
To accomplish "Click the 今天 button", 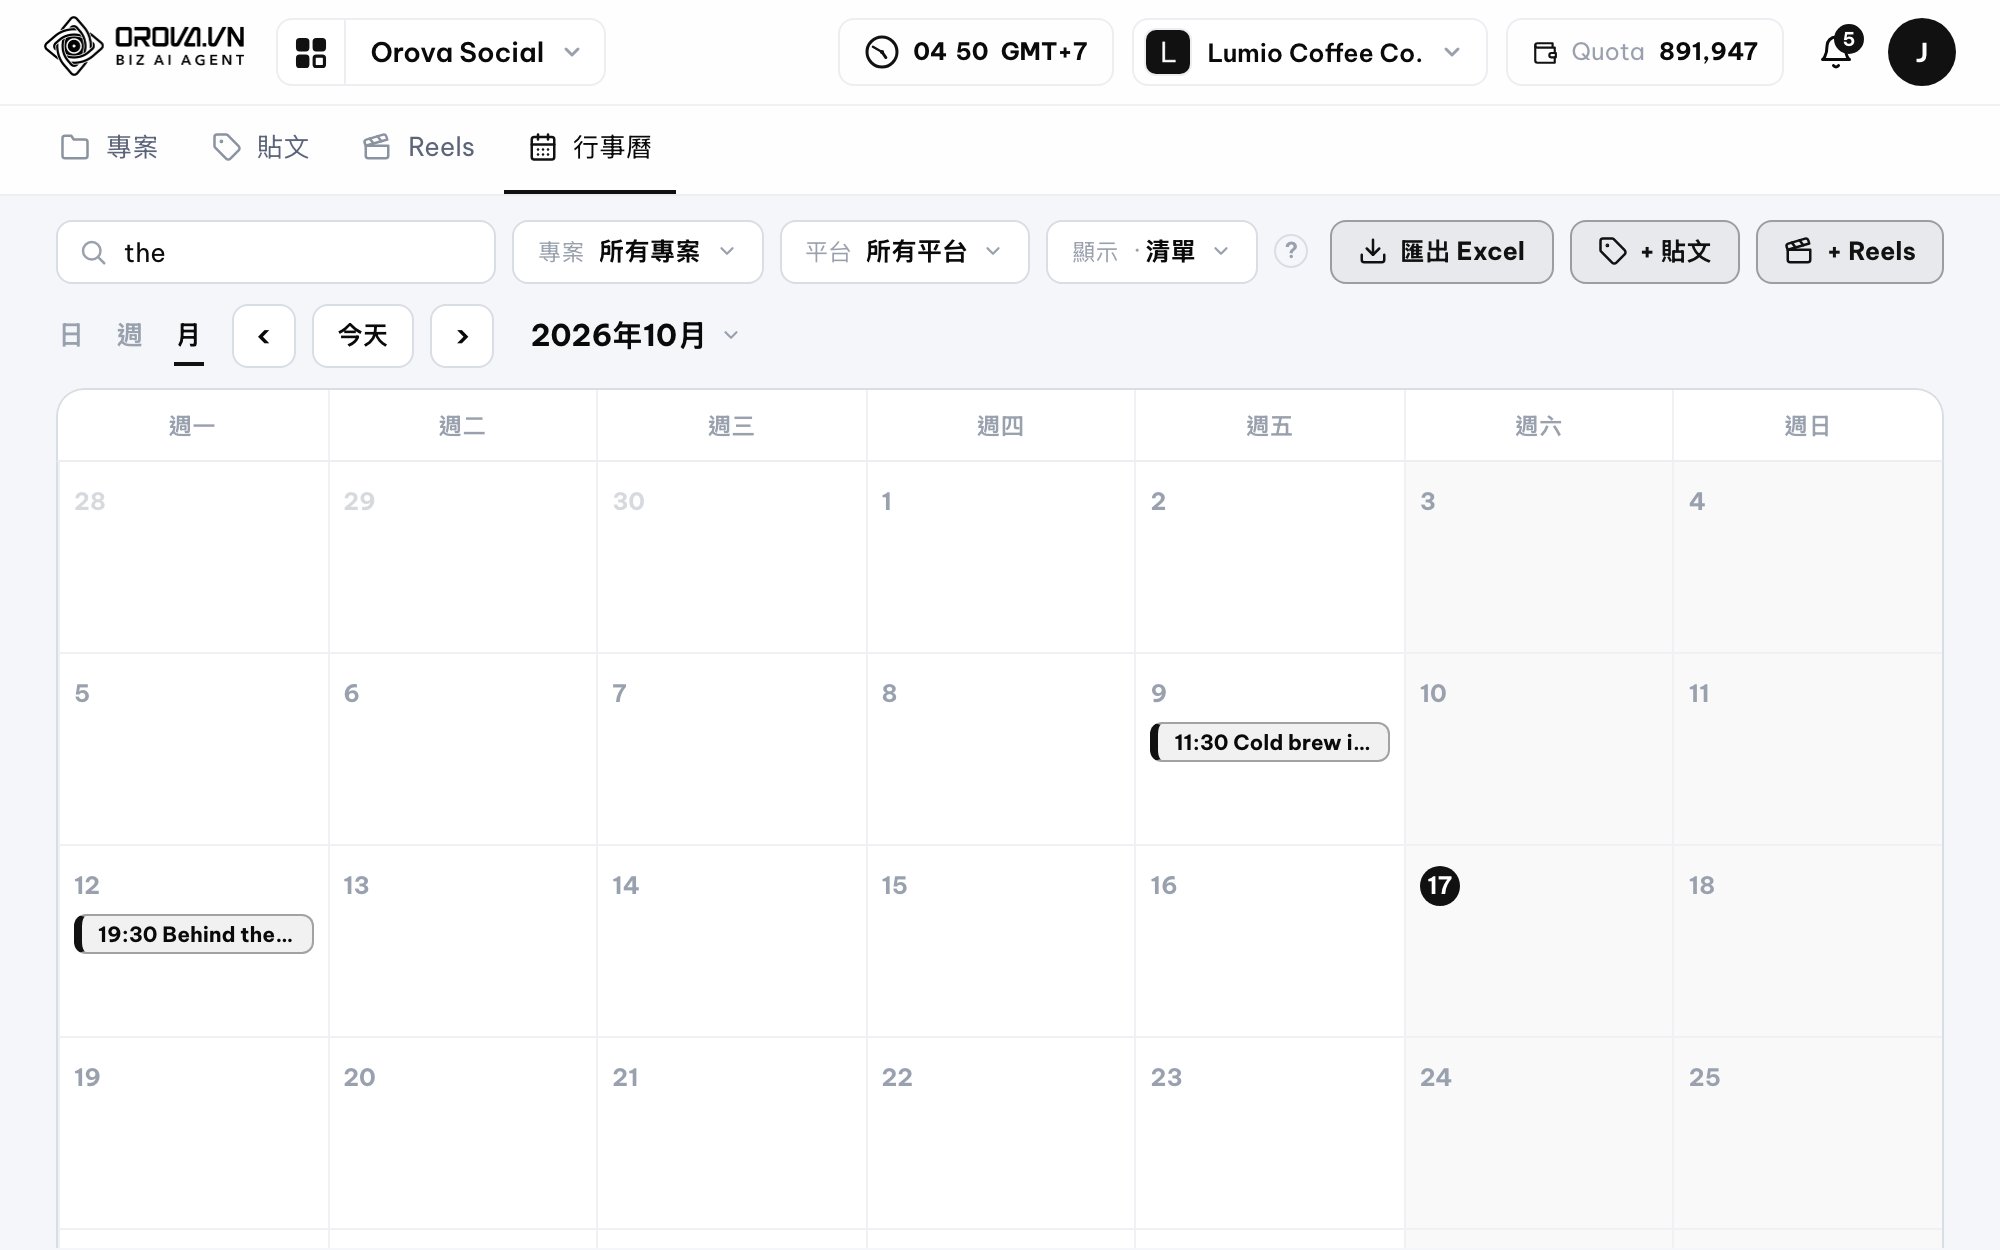I will pyautogui.click(x=363, y=336).
